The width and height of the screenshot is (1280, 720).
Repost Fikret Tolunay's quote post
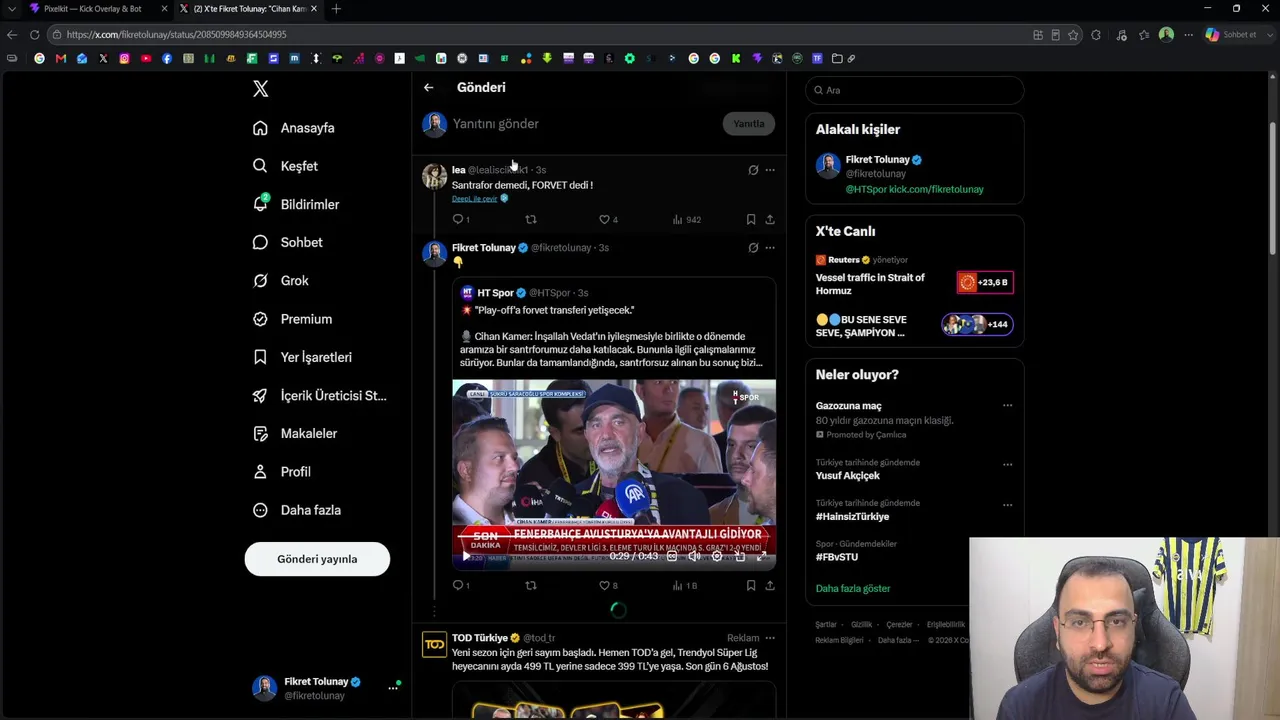pyautogui.click(x=531, y=585)
